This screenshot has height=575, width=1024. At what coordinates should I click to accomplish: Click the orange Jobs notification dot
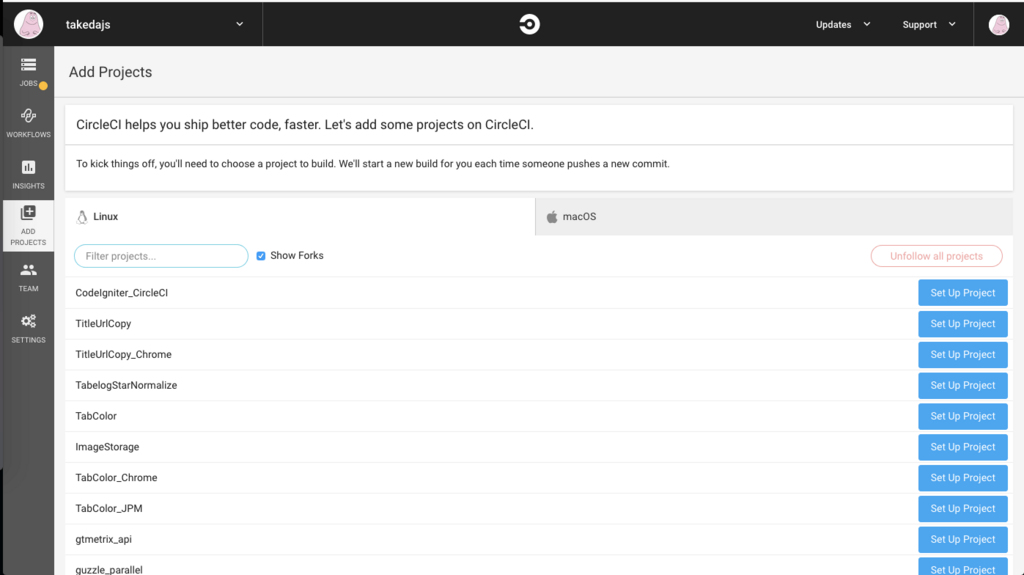(x=43, y=86)
